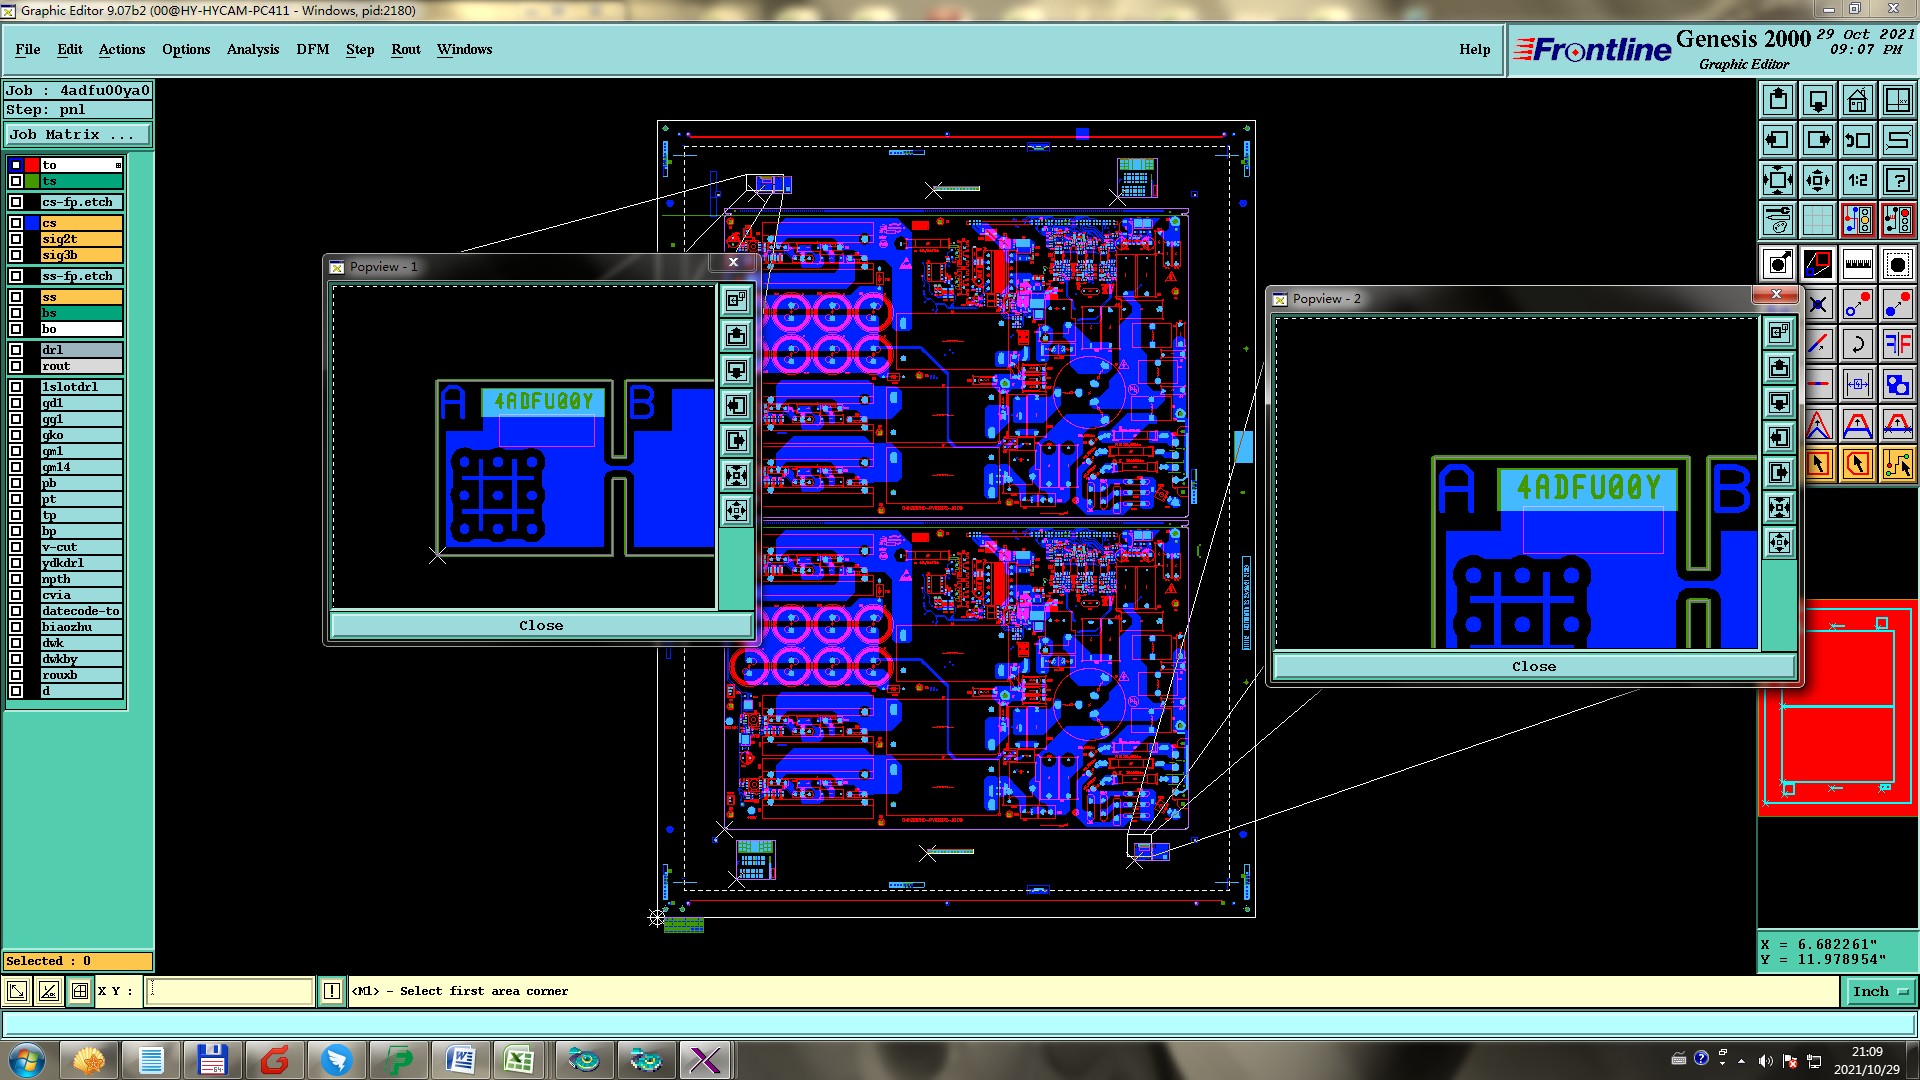Open the DFM menu
This screenshot has width=1920, height=1080.
[312, 49]
